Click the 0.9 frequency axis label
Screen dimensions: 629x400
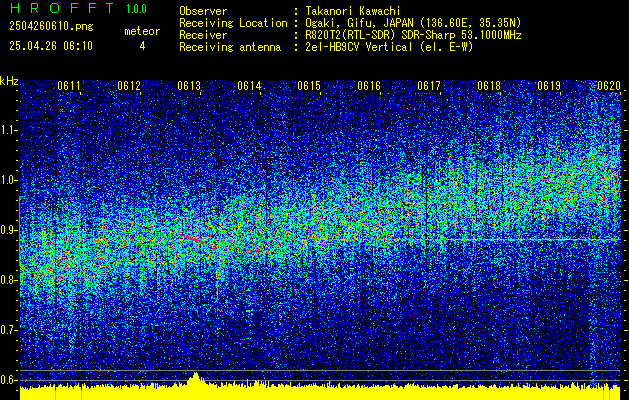[x=9, y=230]
